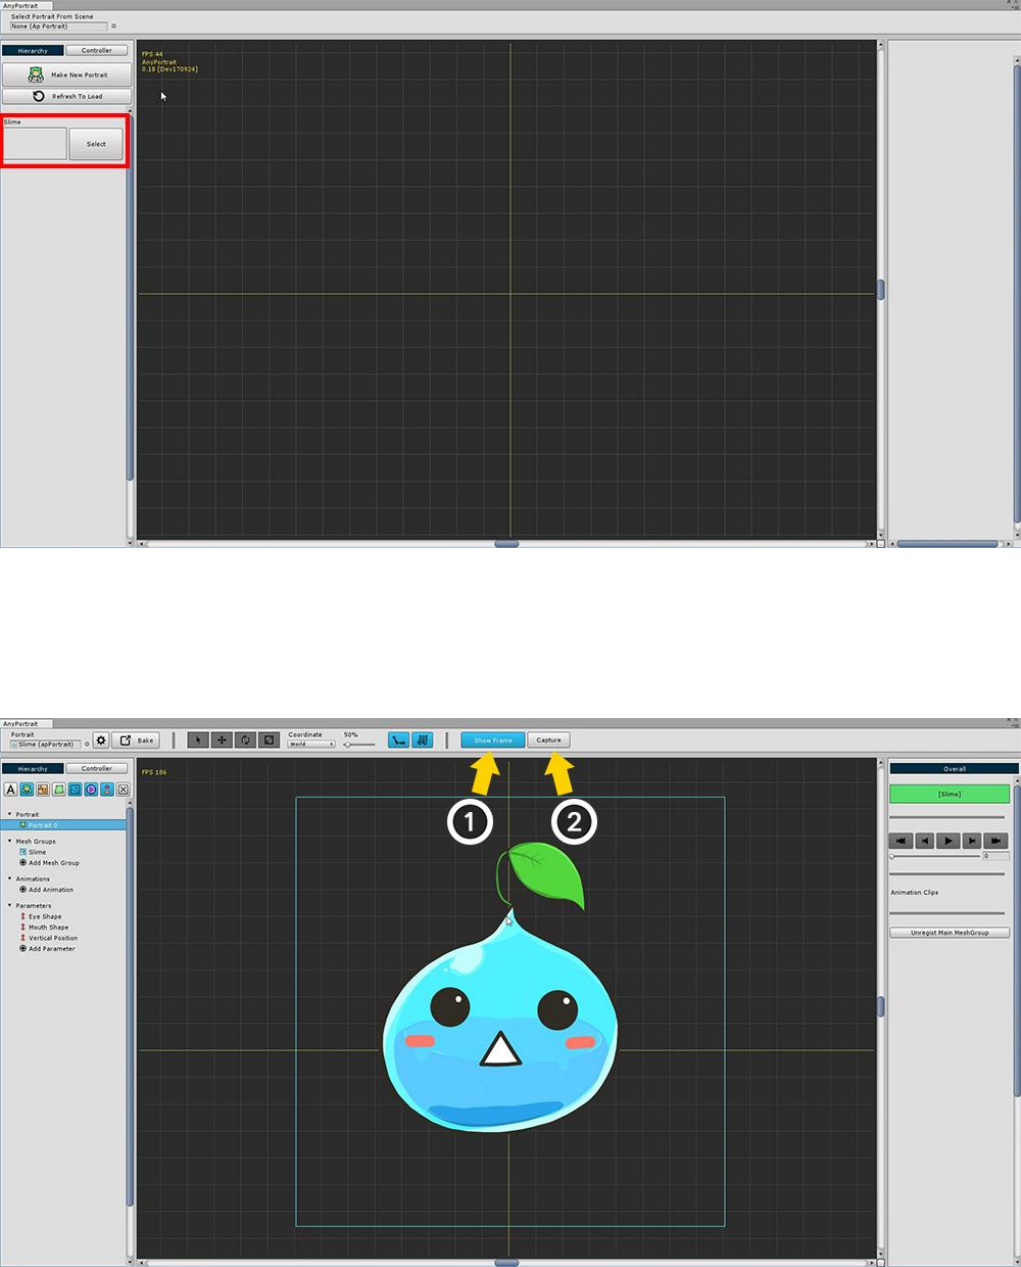Select Vertical Position parameter
Image resolution: width=1021 pixels, height=1267 pixels.
coord(49,938)
